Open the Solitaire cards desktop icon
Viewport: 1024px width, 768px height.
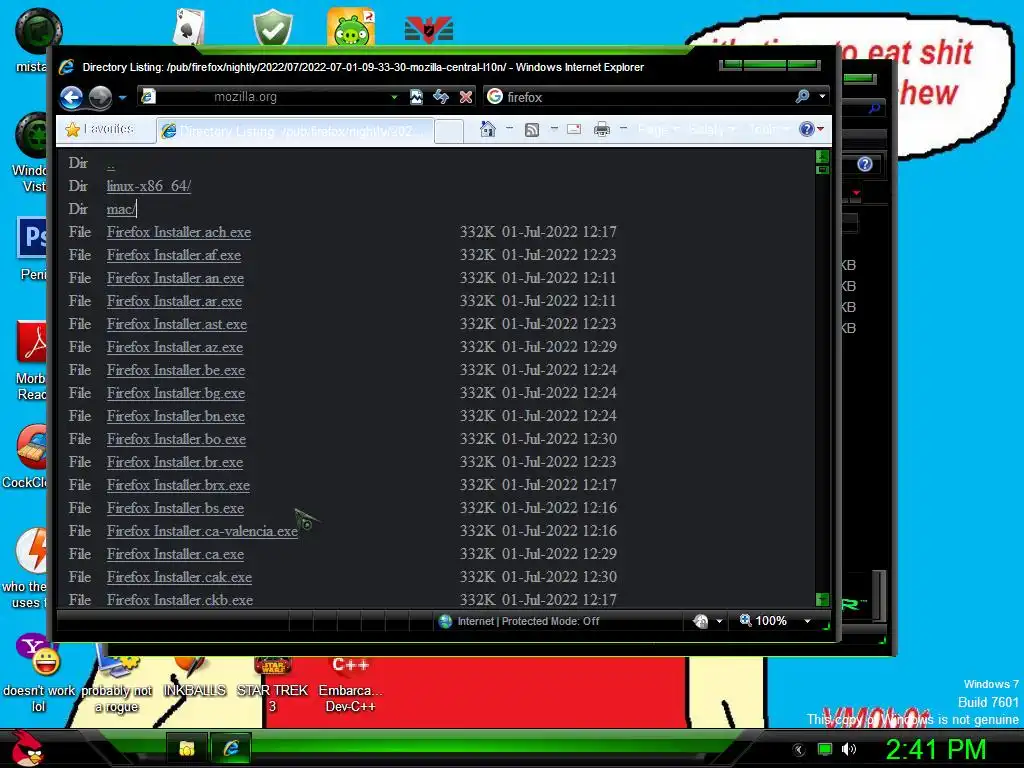[189, 26]
